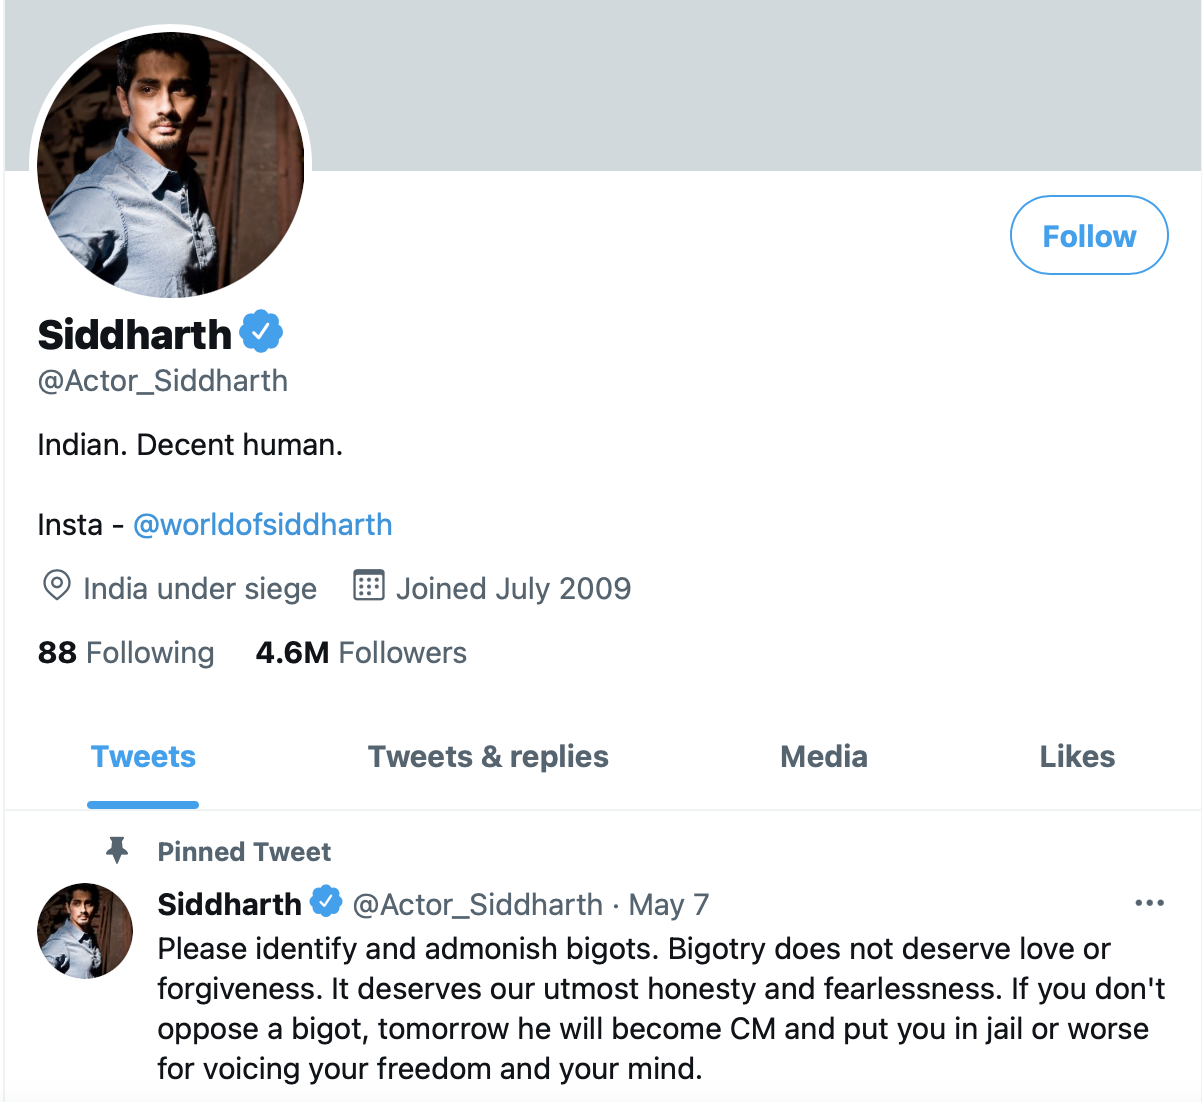Switch to the Media tab
1202x1102 pixels.
point(823,757)
